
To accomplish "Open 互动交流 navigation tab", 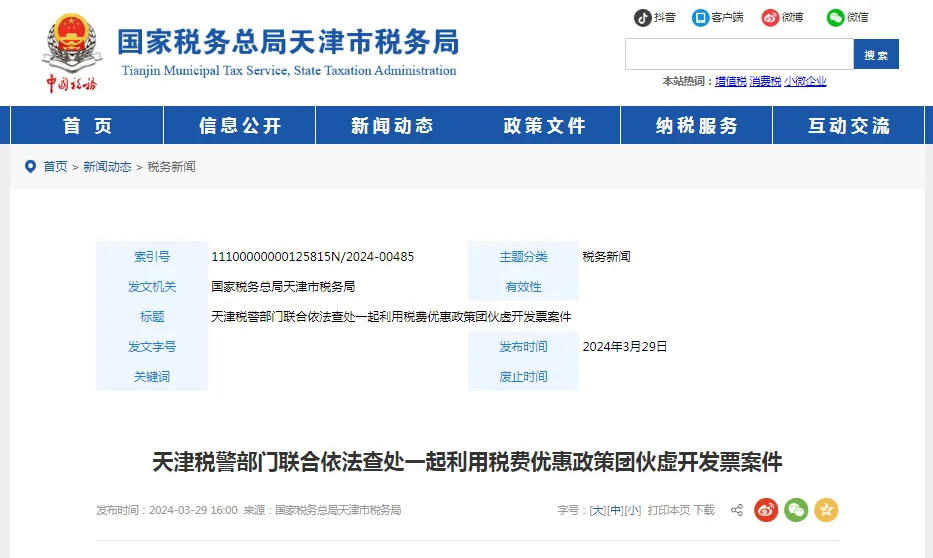I will pyautogui.click(x=849, y=125).
